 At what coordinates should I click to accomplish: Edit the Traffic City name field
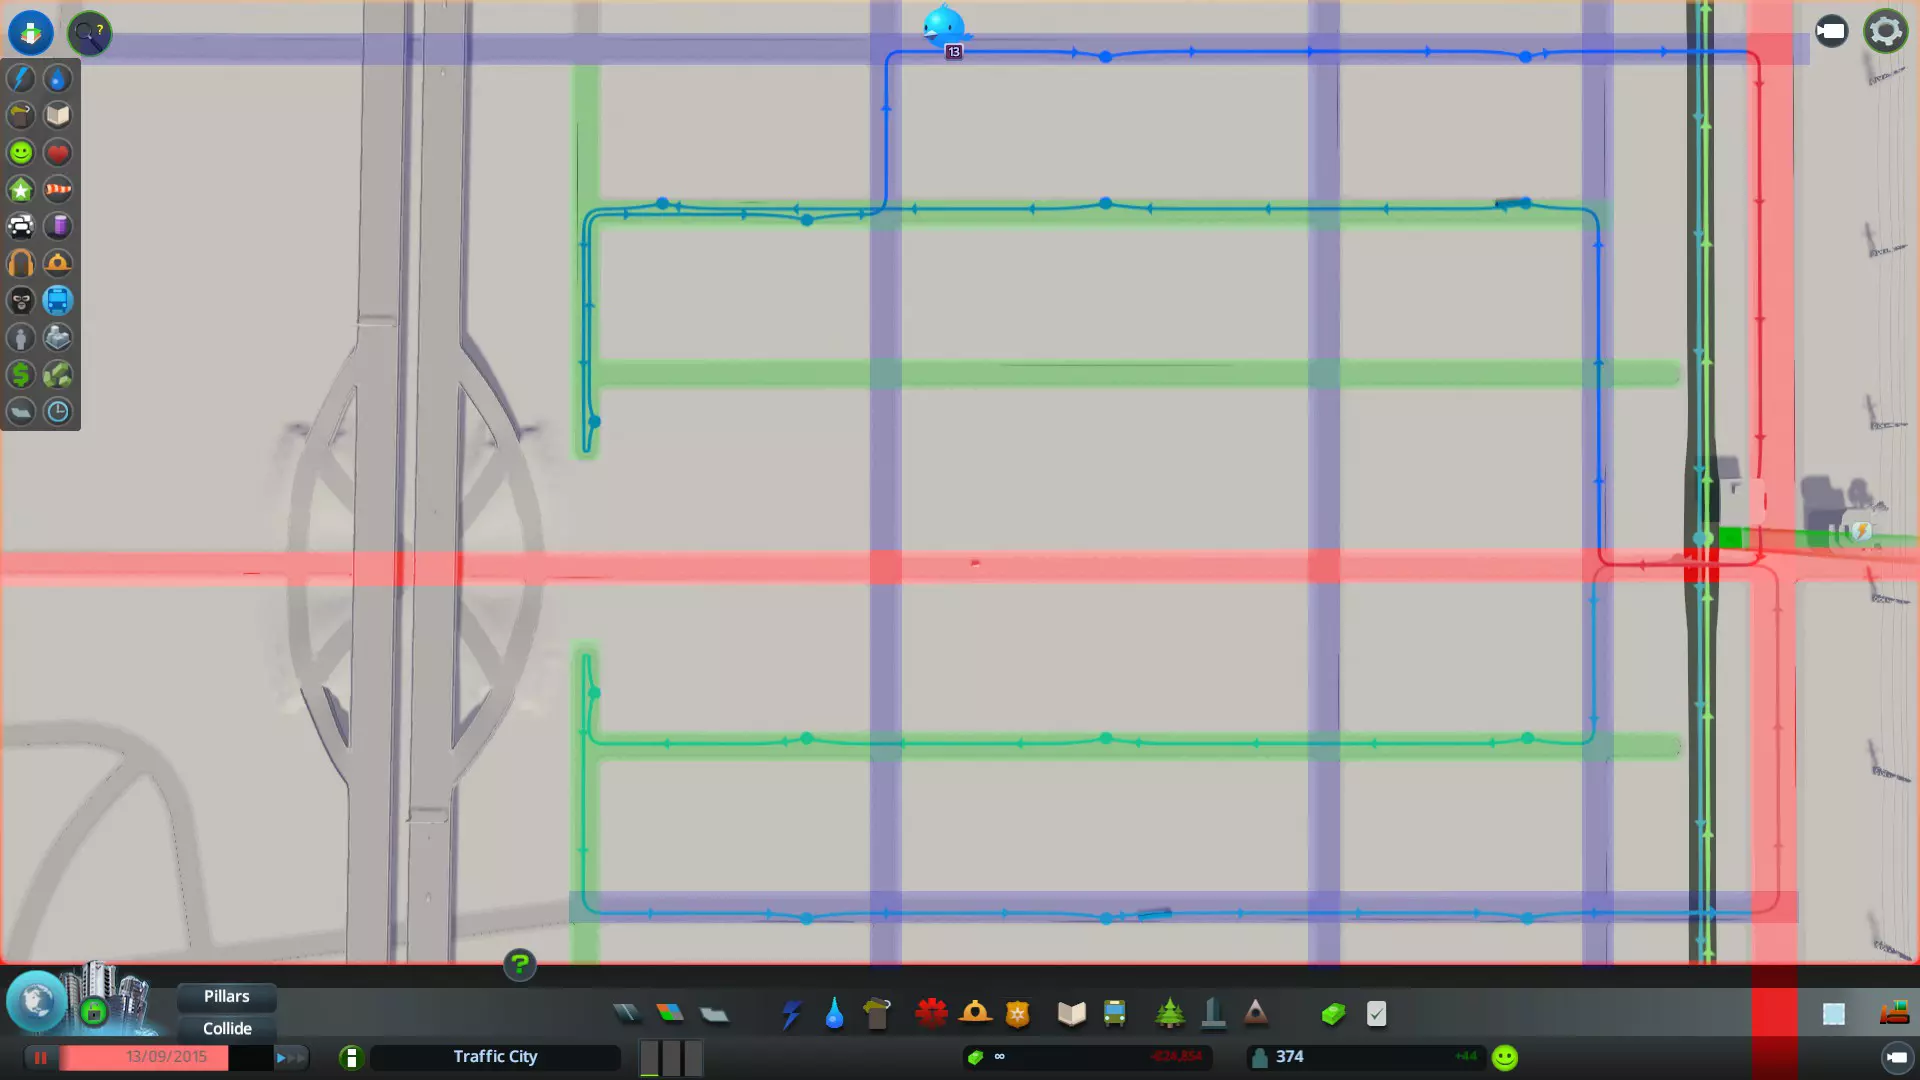pyautogui.click(x=495, y=1057)
